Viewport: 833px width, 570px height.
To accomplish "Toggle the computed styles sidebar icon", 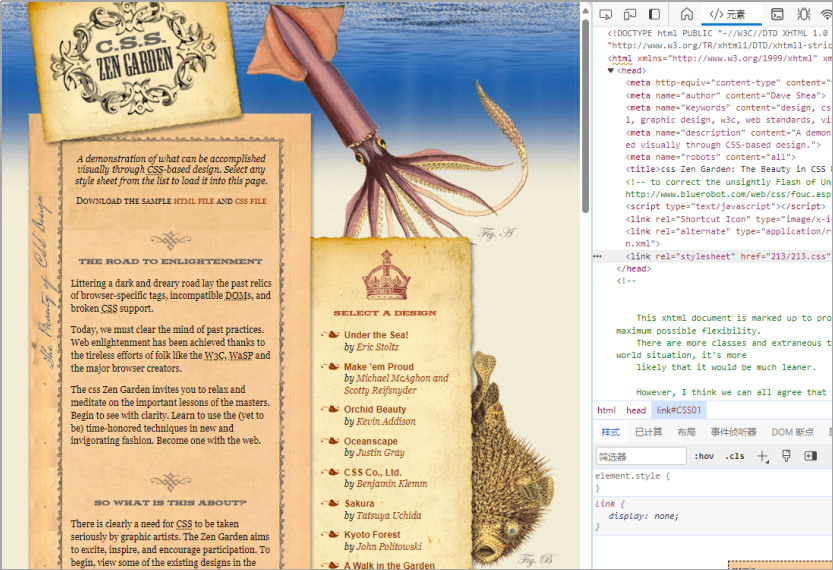I will 811,456.
